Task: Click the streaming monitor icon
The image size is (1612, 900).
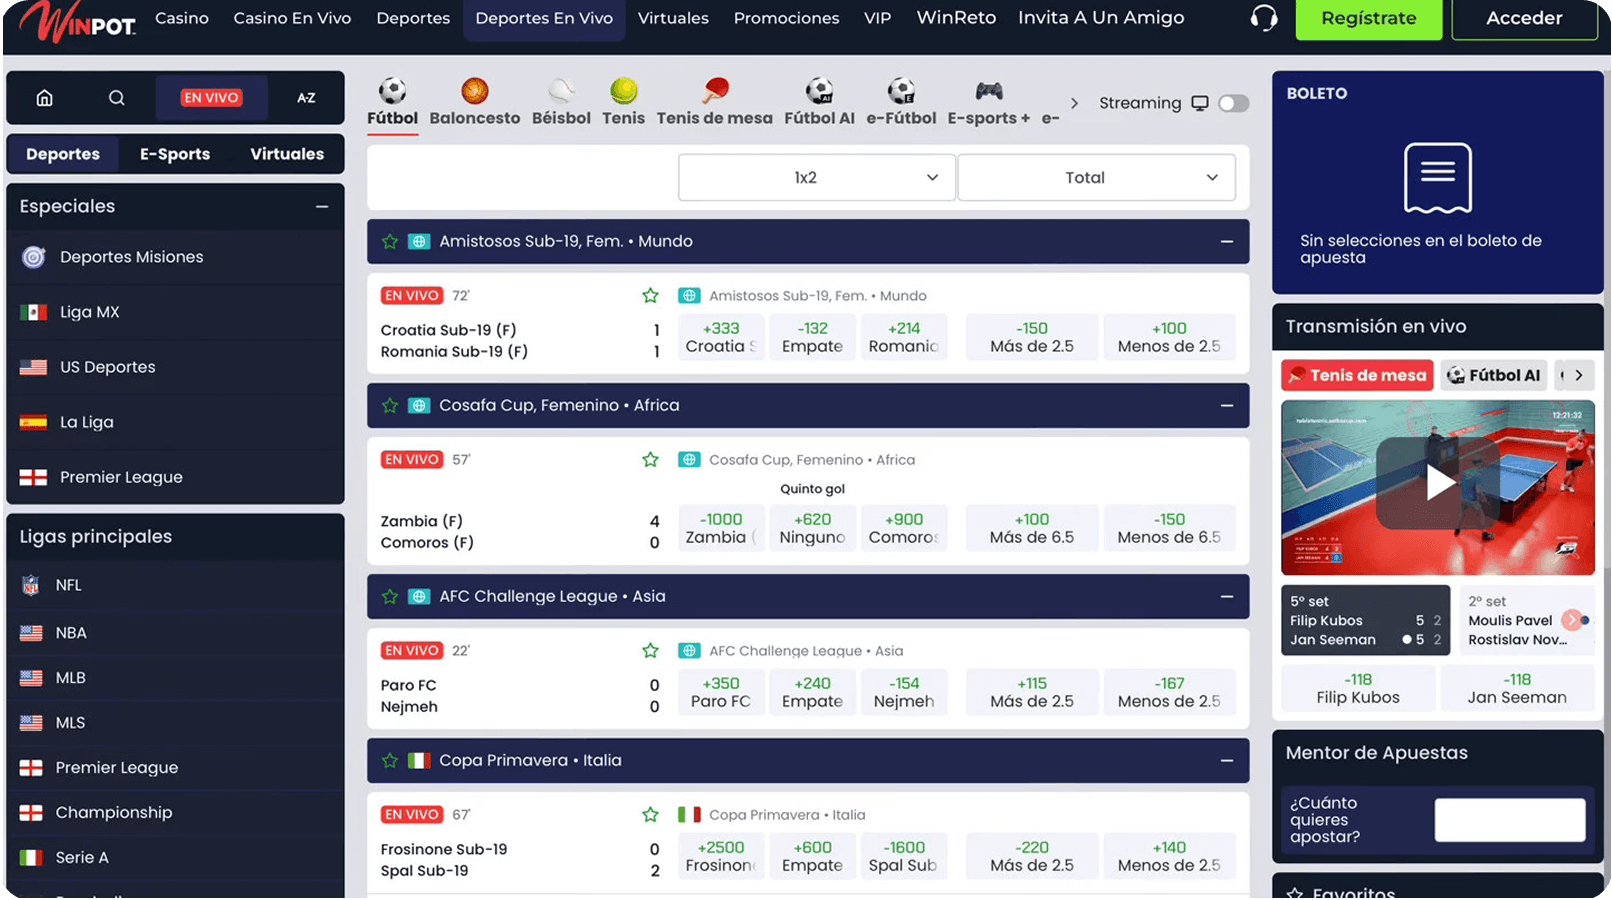Action: 1200,103
